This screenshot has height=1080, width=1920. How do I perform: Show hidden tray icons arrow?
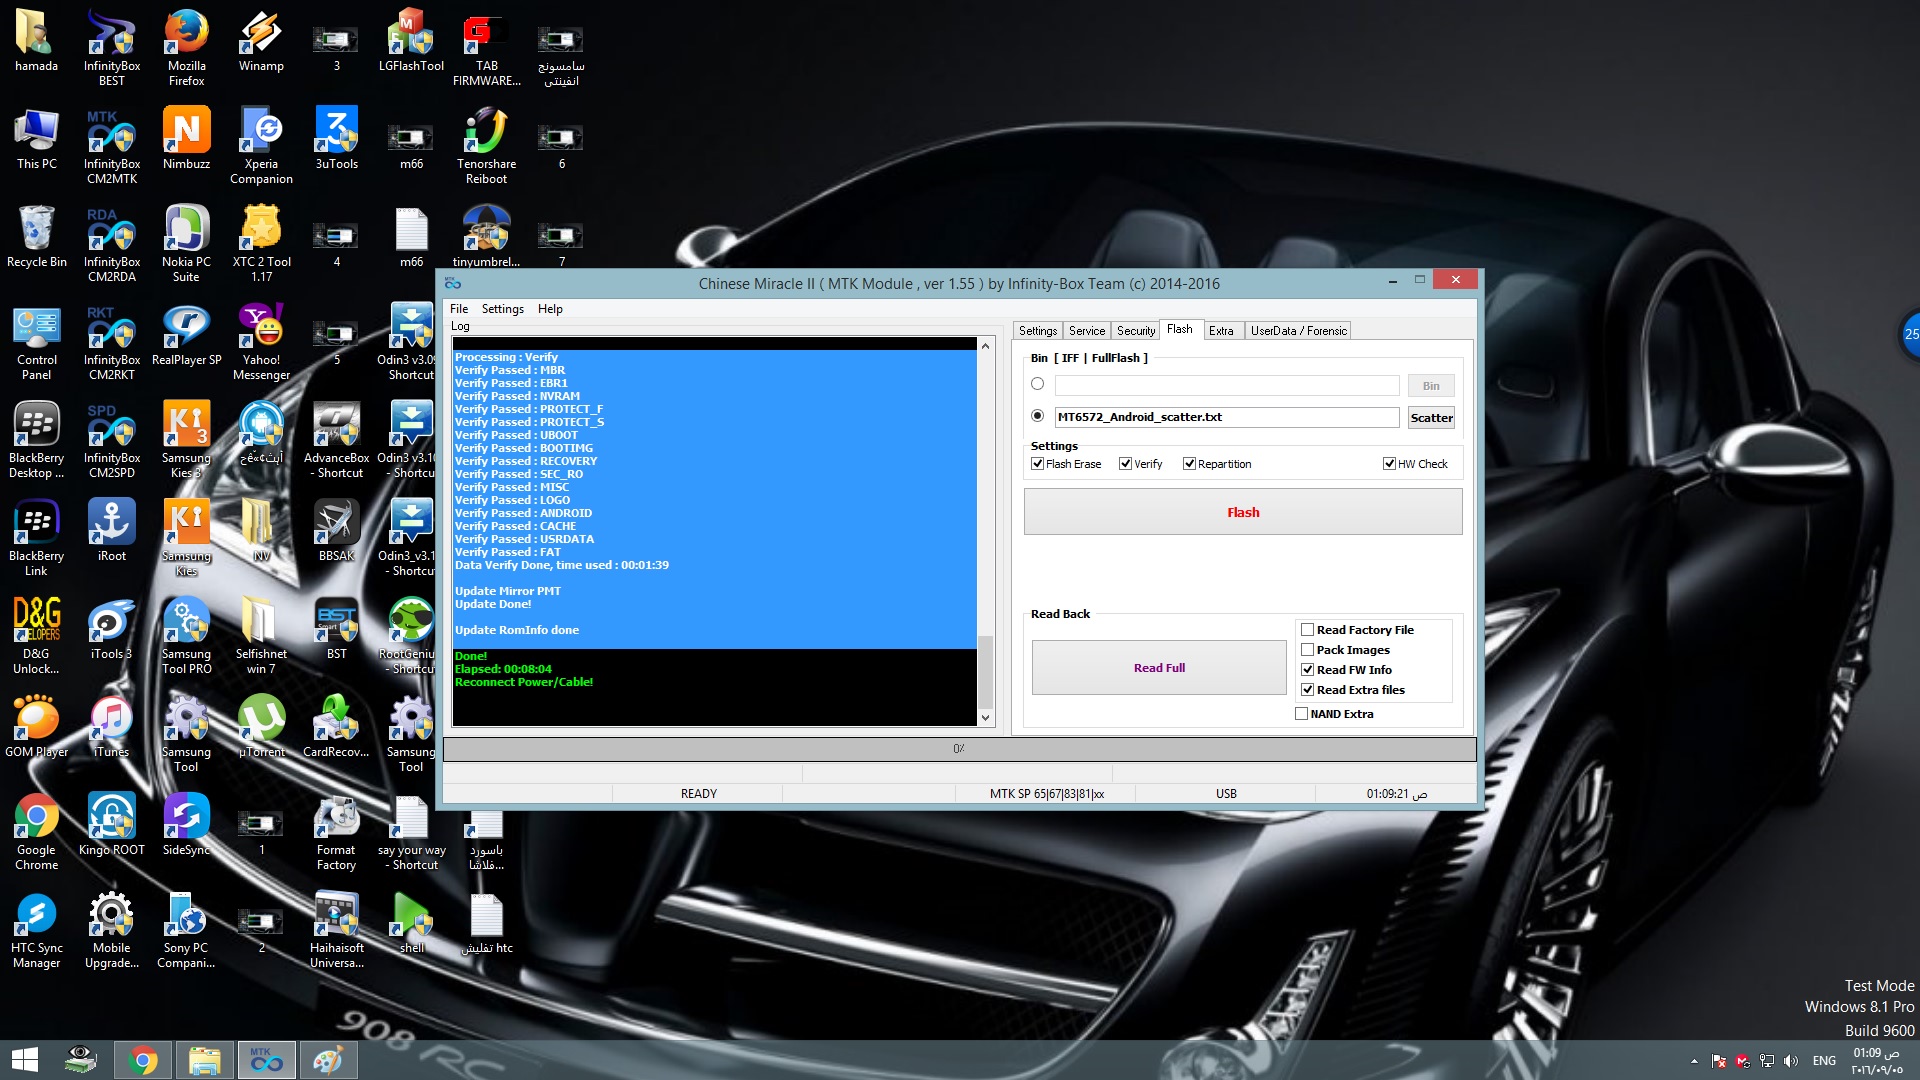pos(1694,1061)
